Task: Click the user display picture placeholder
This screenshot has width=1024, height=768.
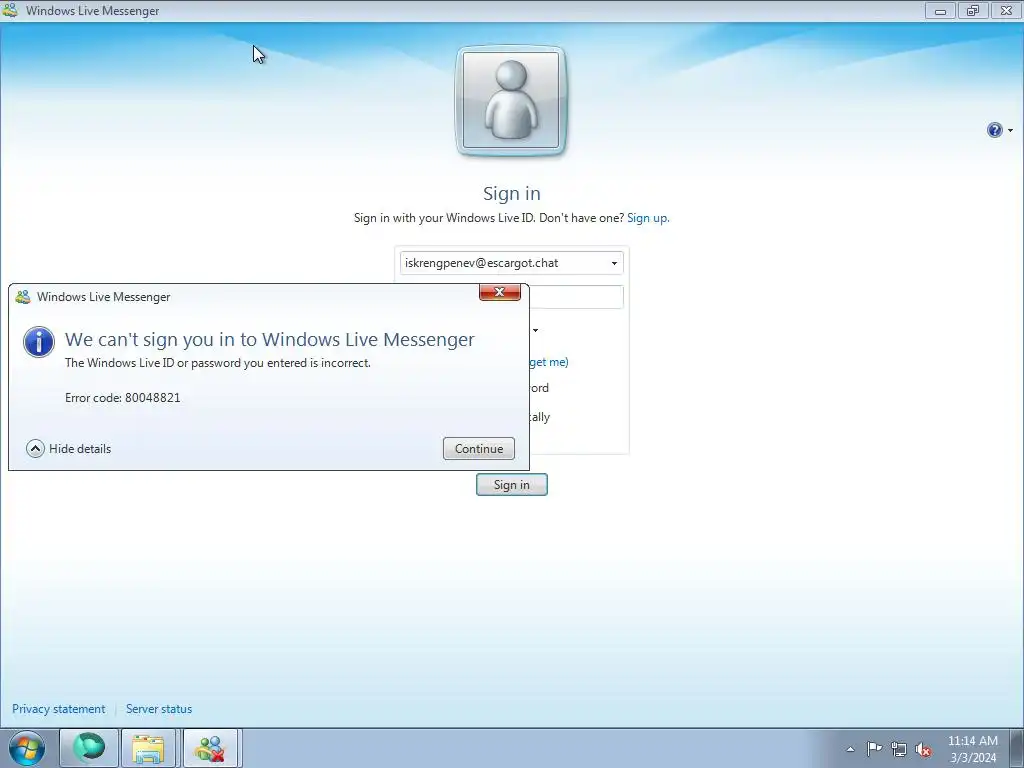Action: click(511, 101)
